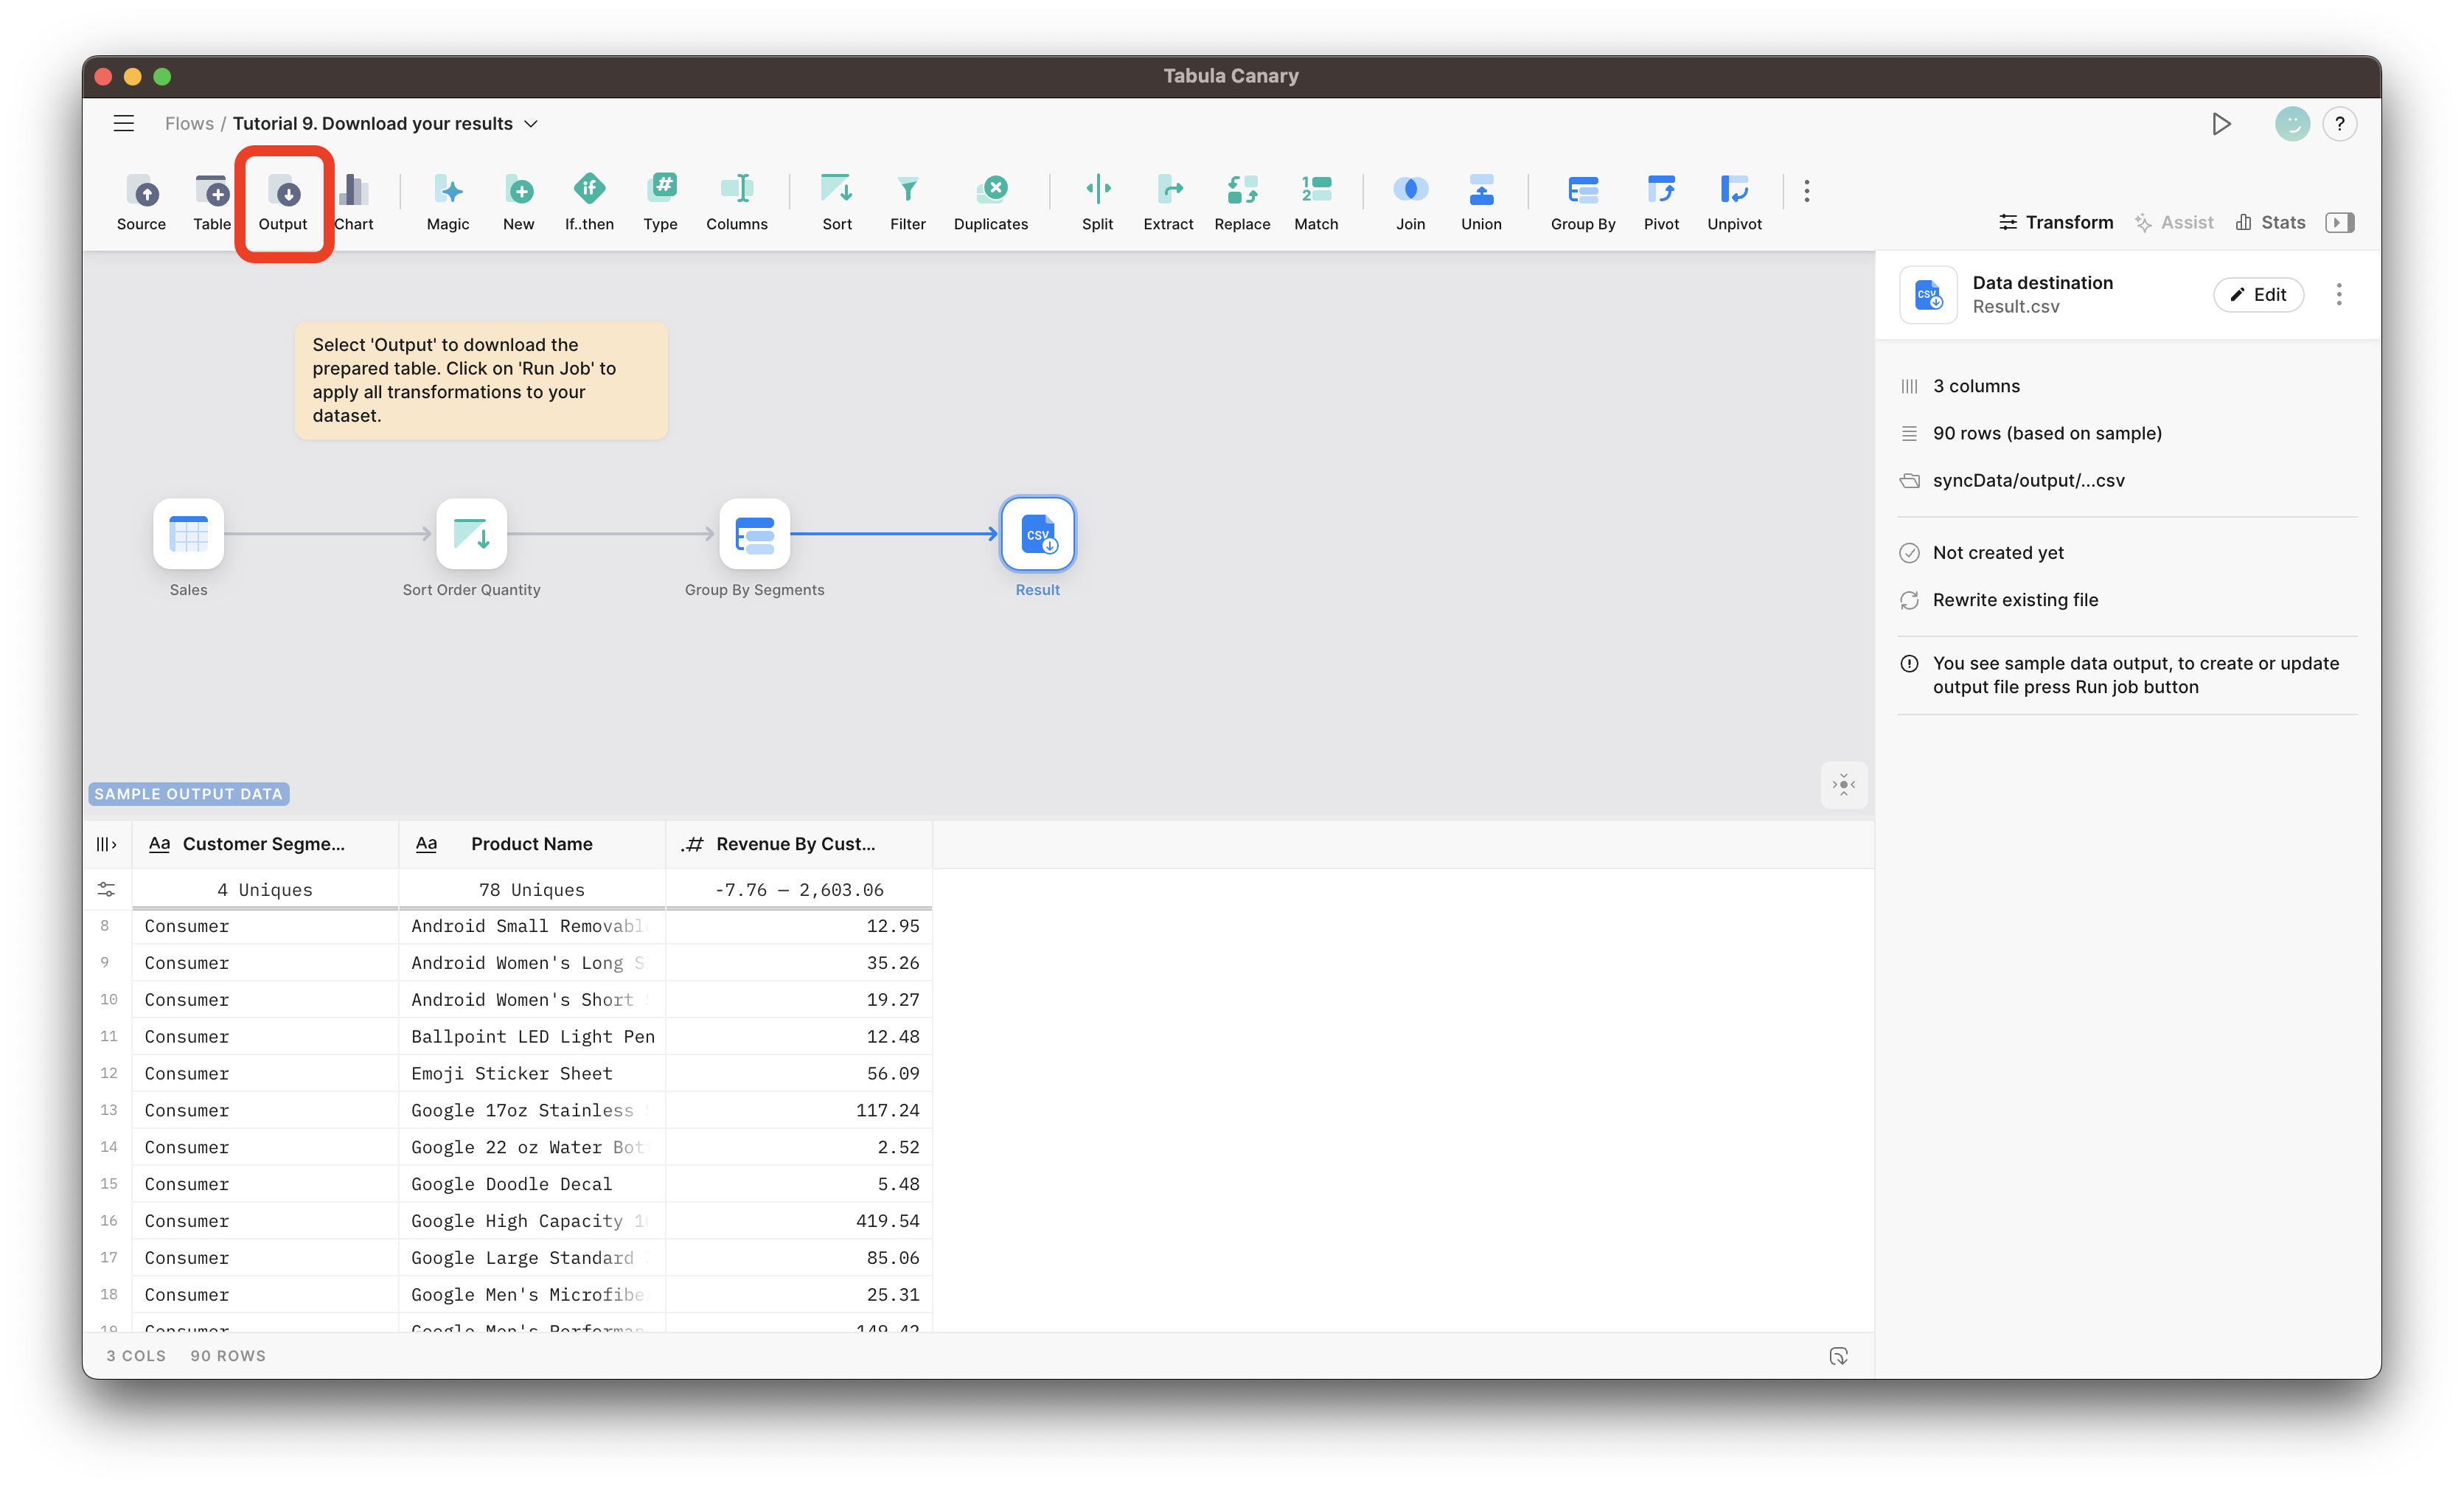2464x1488 pixels.
Task: Click the Group By toolbar icon
Action: point(1582,190)
